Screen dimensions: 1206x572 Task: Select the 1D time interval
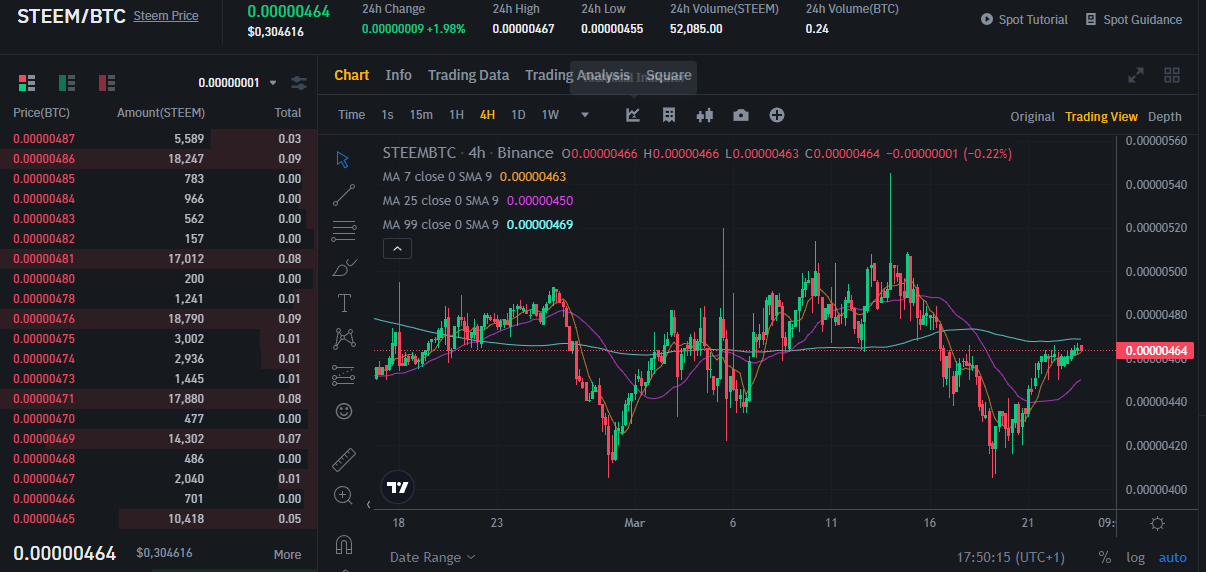tap(518, 115)
